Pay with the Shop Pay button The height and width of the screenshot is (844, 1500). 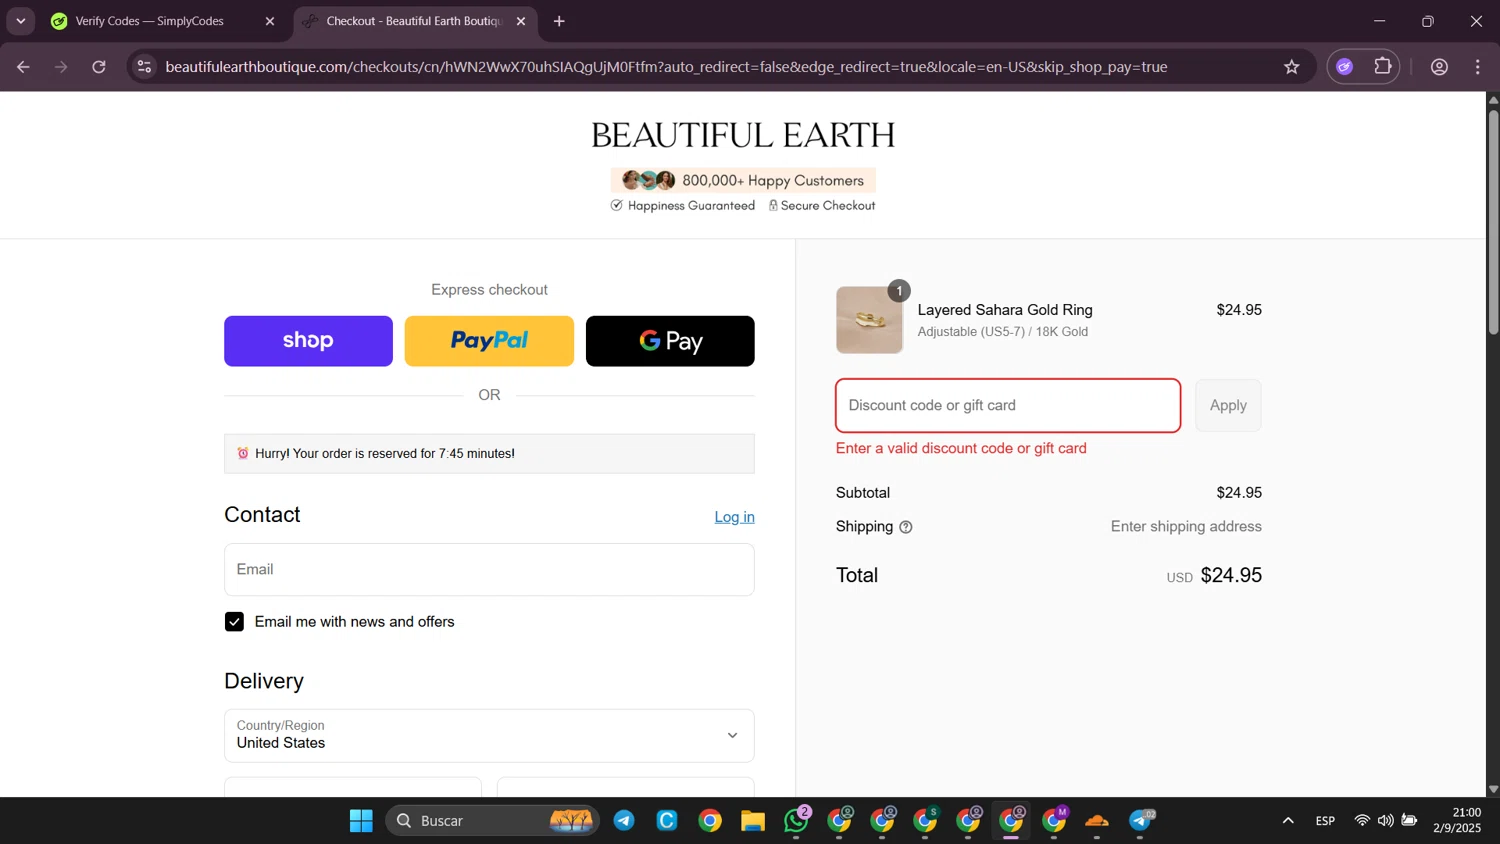[308, 341]
